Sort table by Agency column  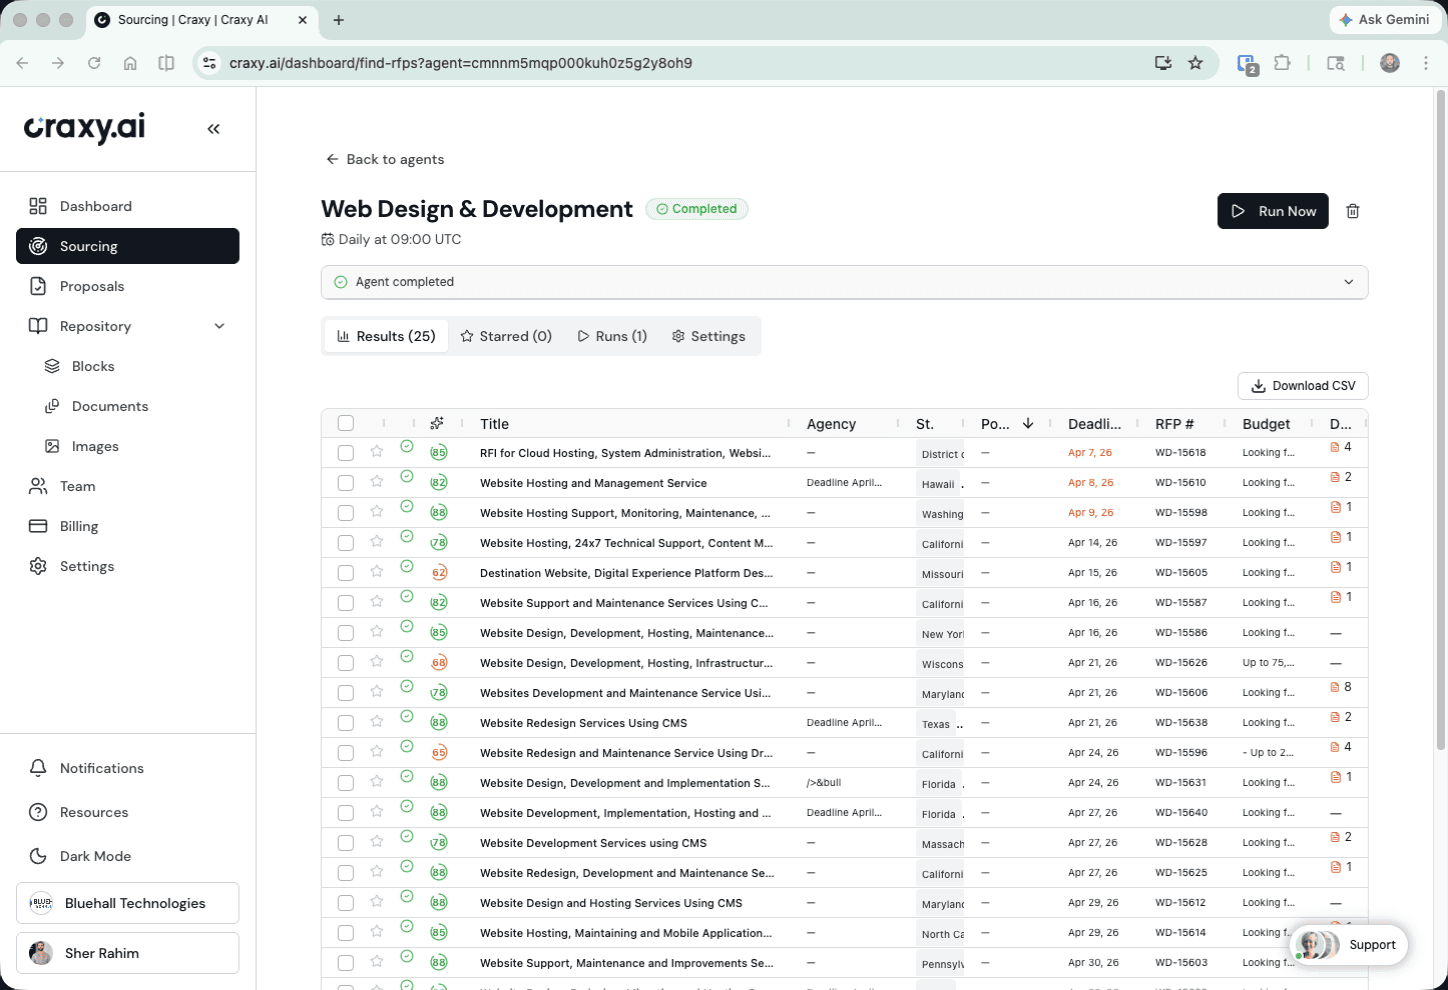[831, 424]
